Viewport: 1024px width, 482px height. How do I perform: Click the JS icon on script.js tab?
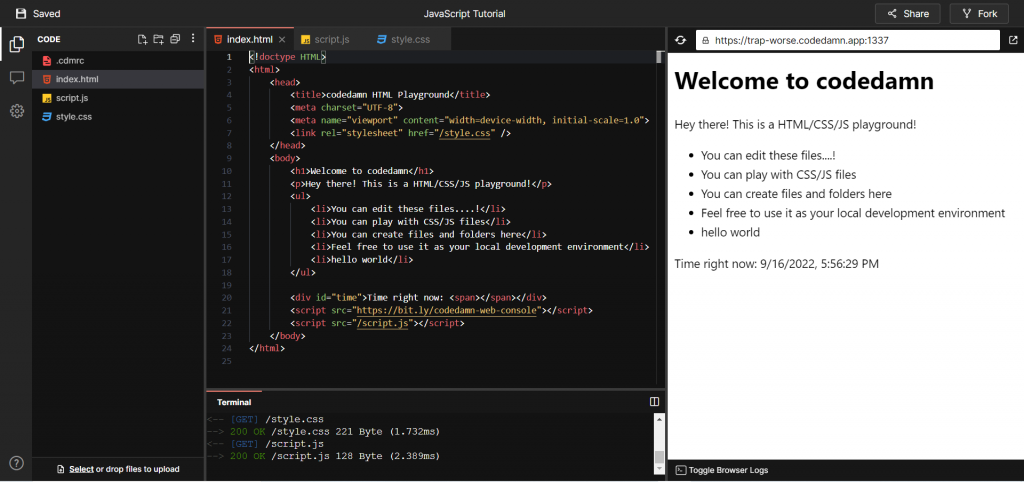coord(306,40)
